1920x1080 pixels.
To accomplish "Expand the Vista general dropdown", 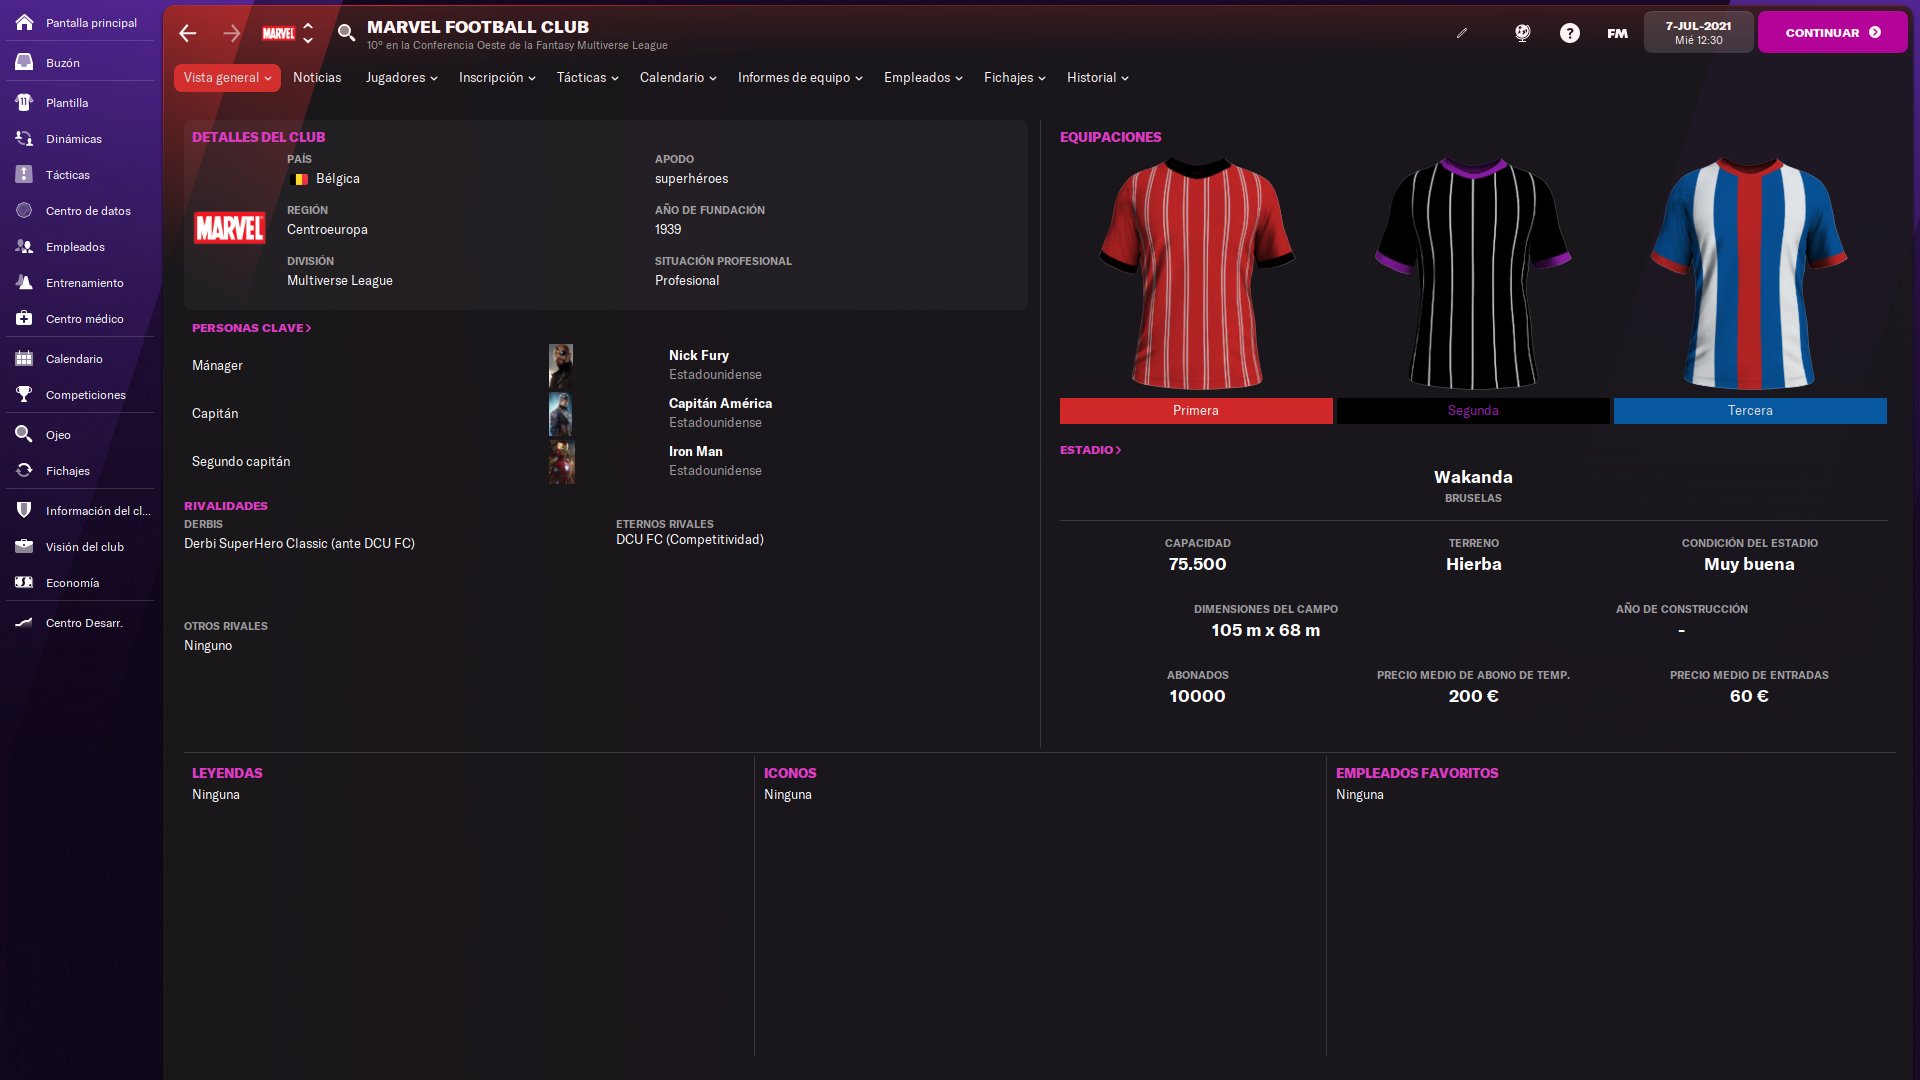I will point(227,78).
